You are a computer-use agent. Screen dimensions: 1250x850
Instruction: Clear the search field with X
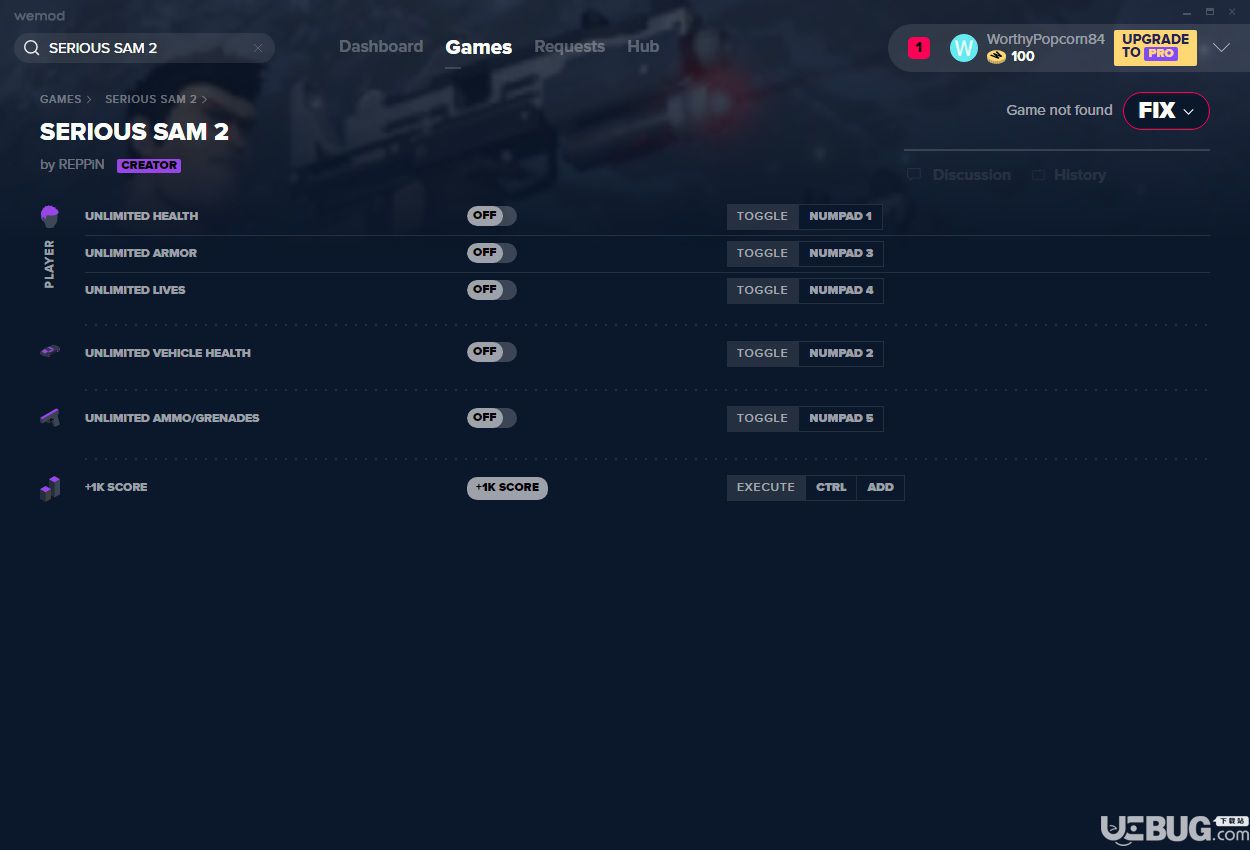click(x=258, y=48)
